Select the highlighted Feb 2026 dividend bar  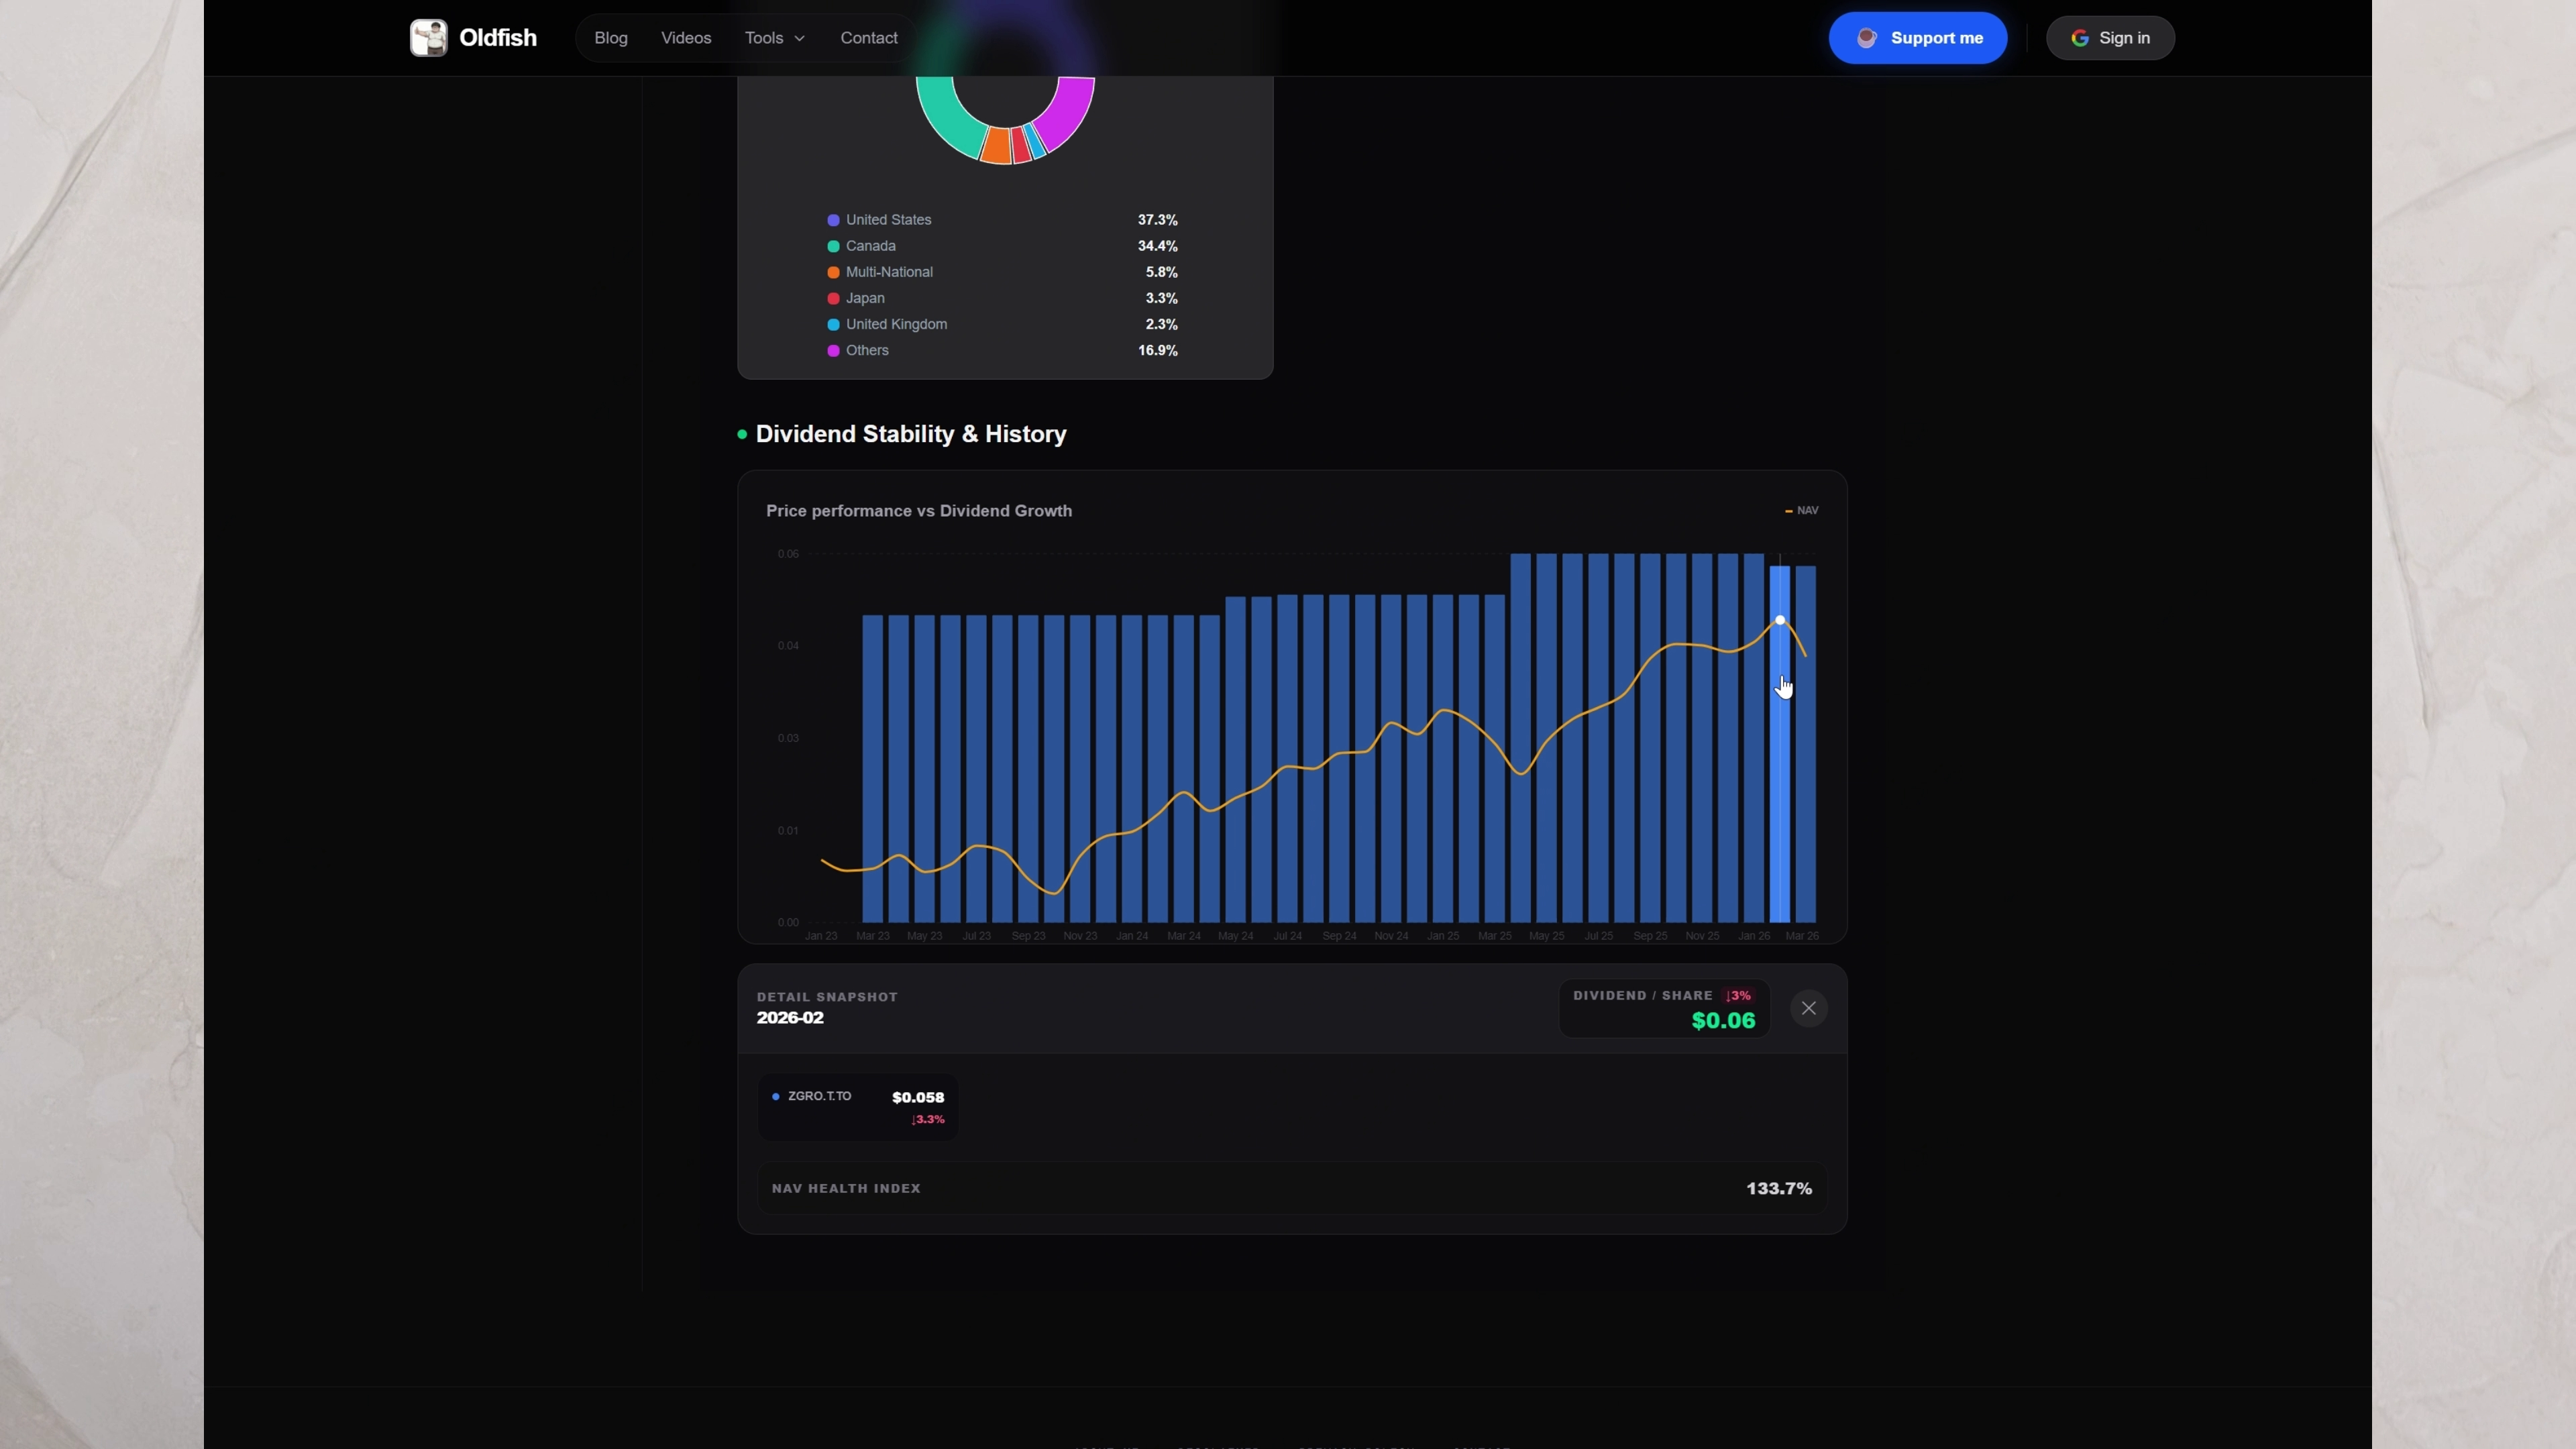[x=1780, y=800]
